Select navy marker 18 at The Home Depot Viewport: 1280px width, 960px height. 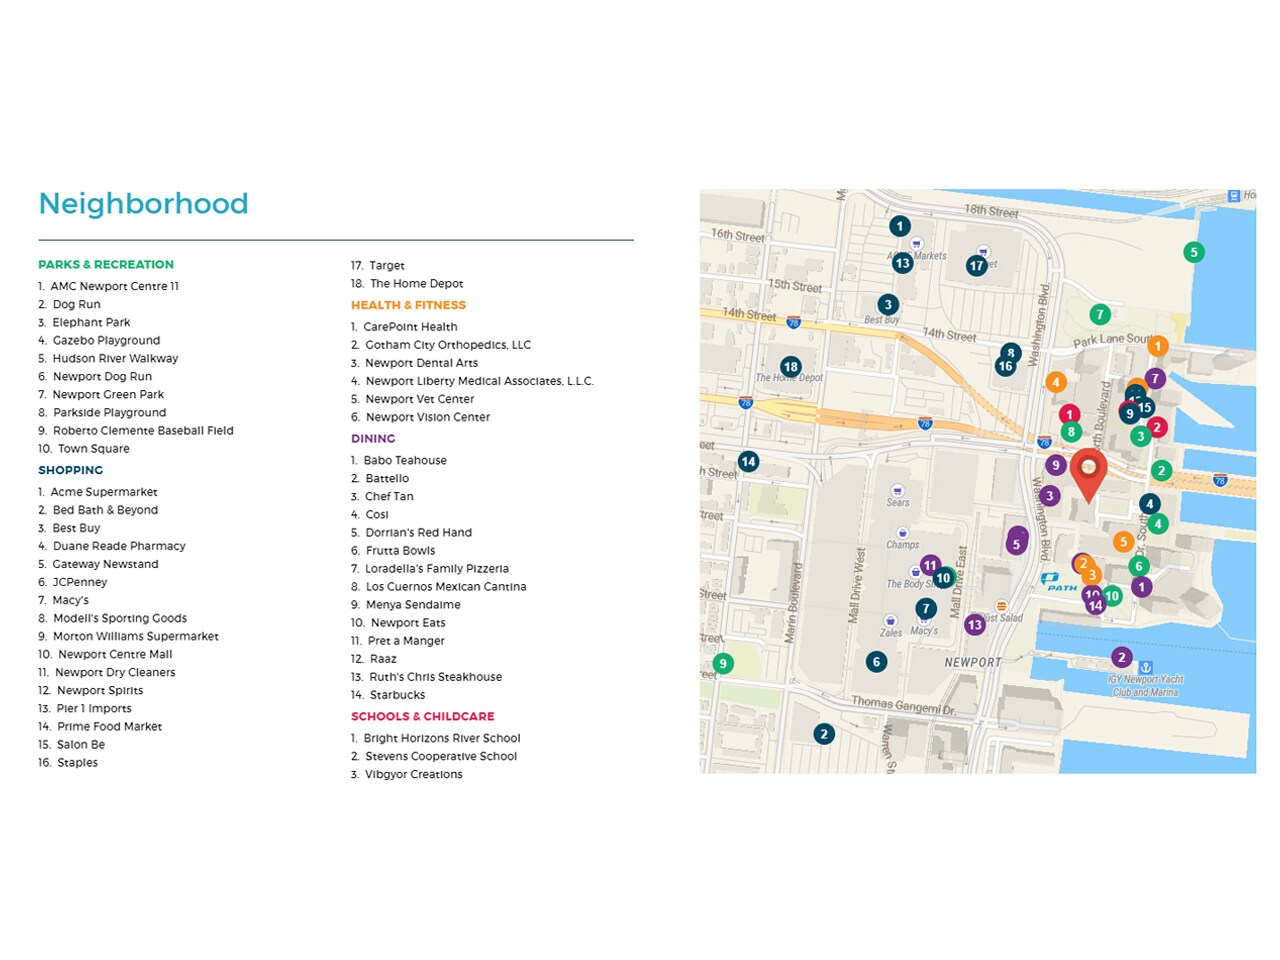[791, 367]
